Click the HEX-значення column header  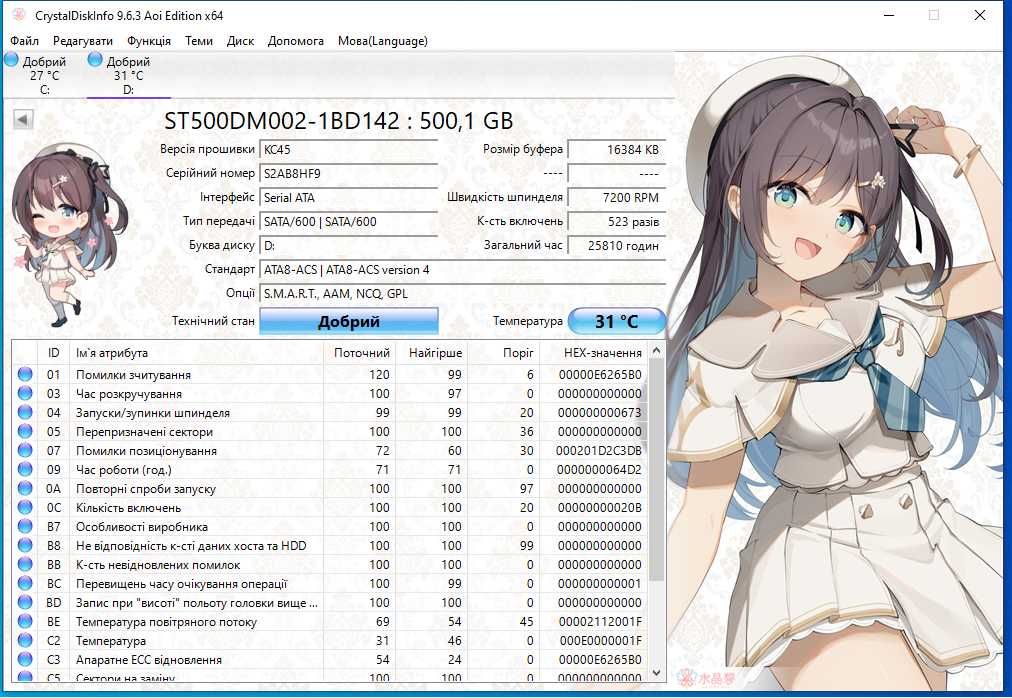[x=595, y=353]
